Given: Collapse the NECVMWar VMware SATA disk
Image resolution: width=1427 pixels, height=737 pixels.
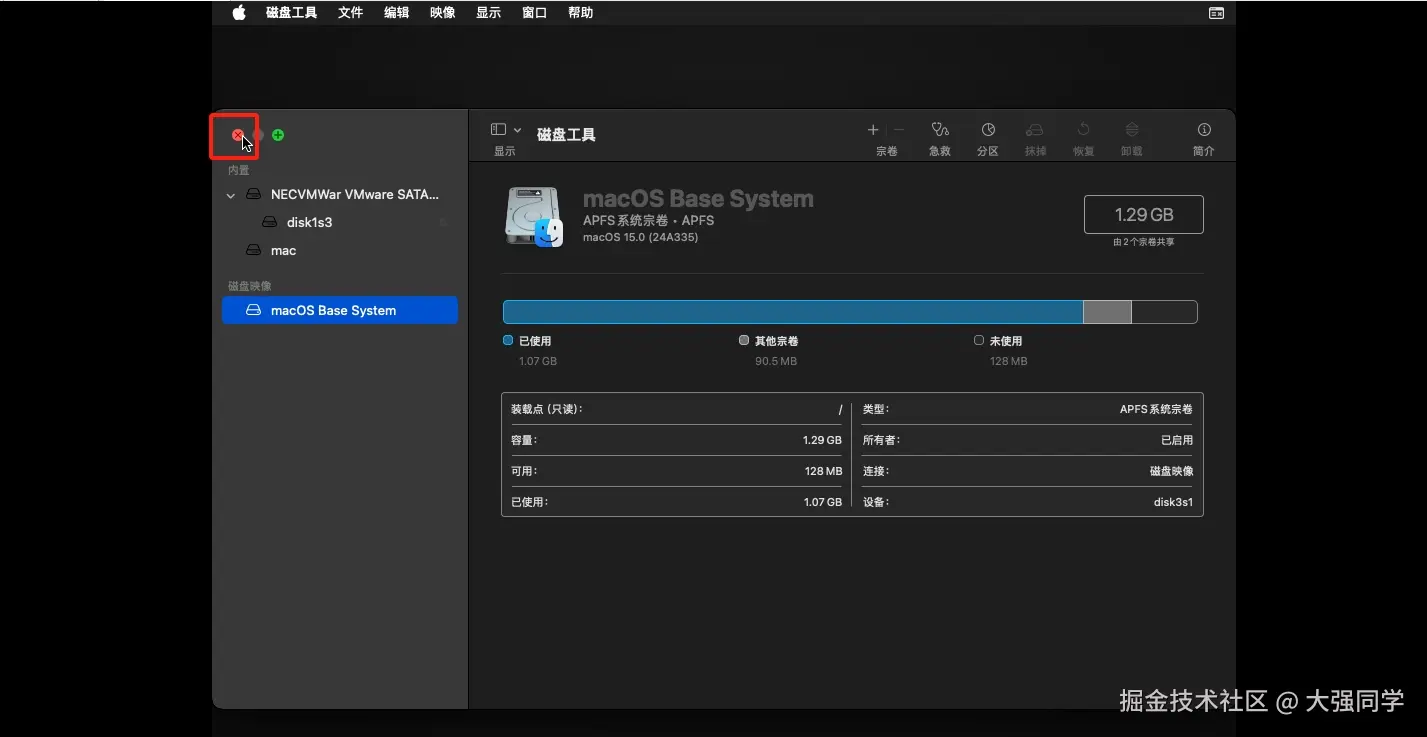Looking at the screenshot, I should pos(231,195).
